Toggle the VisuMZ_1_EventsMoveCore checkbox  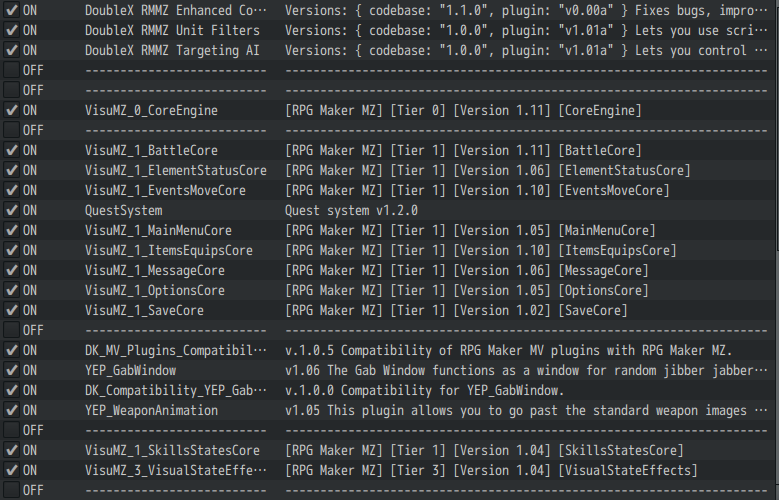(11, 190)
